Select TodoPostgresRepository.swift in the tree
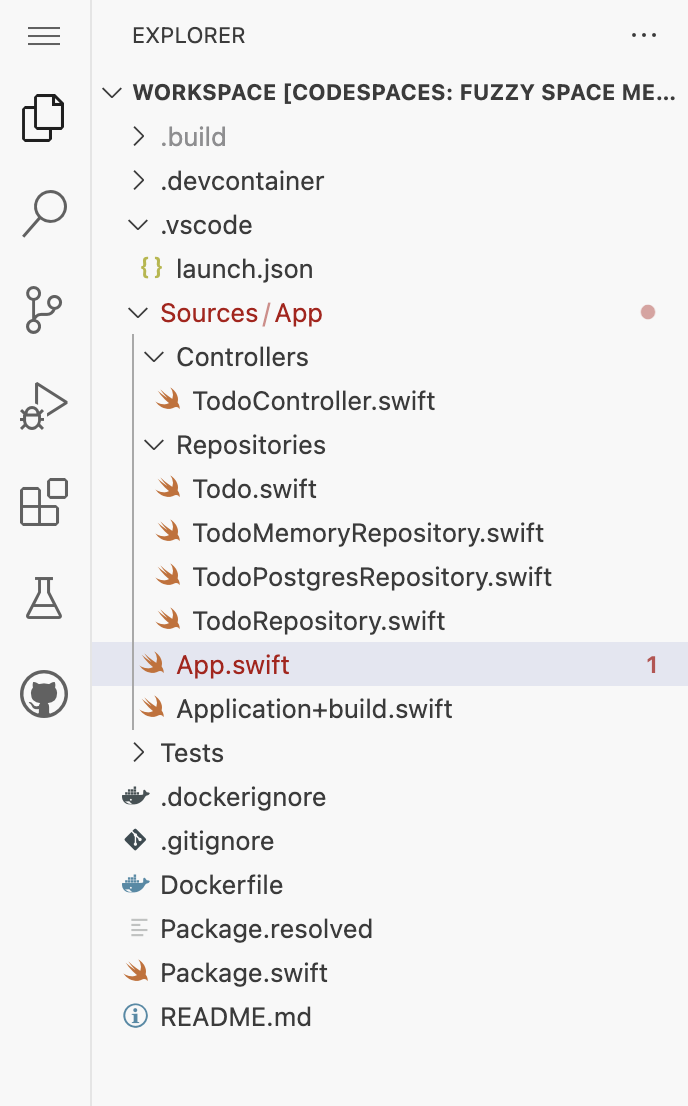Viewport: 688px width, 1106px height. tap(372, 577)
